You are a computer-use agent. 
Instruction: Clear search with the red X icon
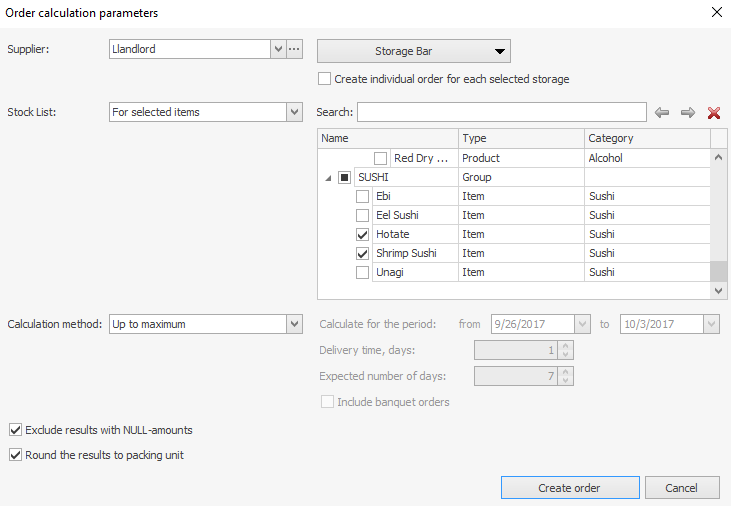point(714,113)
